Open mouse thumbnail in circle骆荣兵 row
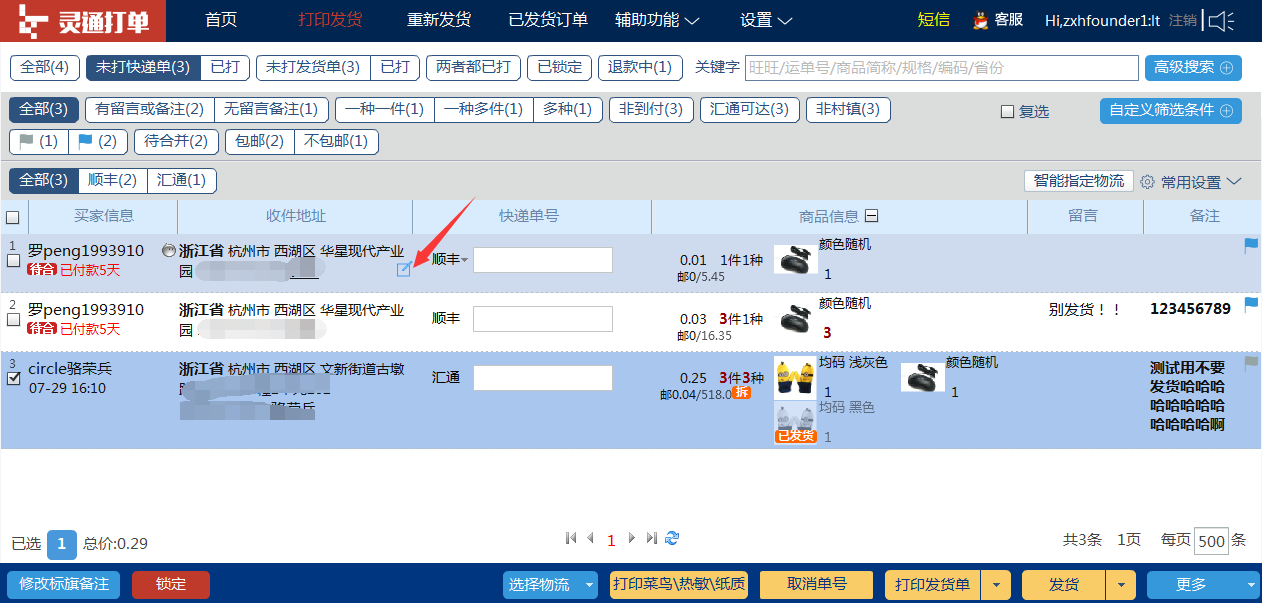Image resolution: width=1262 pixels, height=603 pixels. click(x=922, y=377)
